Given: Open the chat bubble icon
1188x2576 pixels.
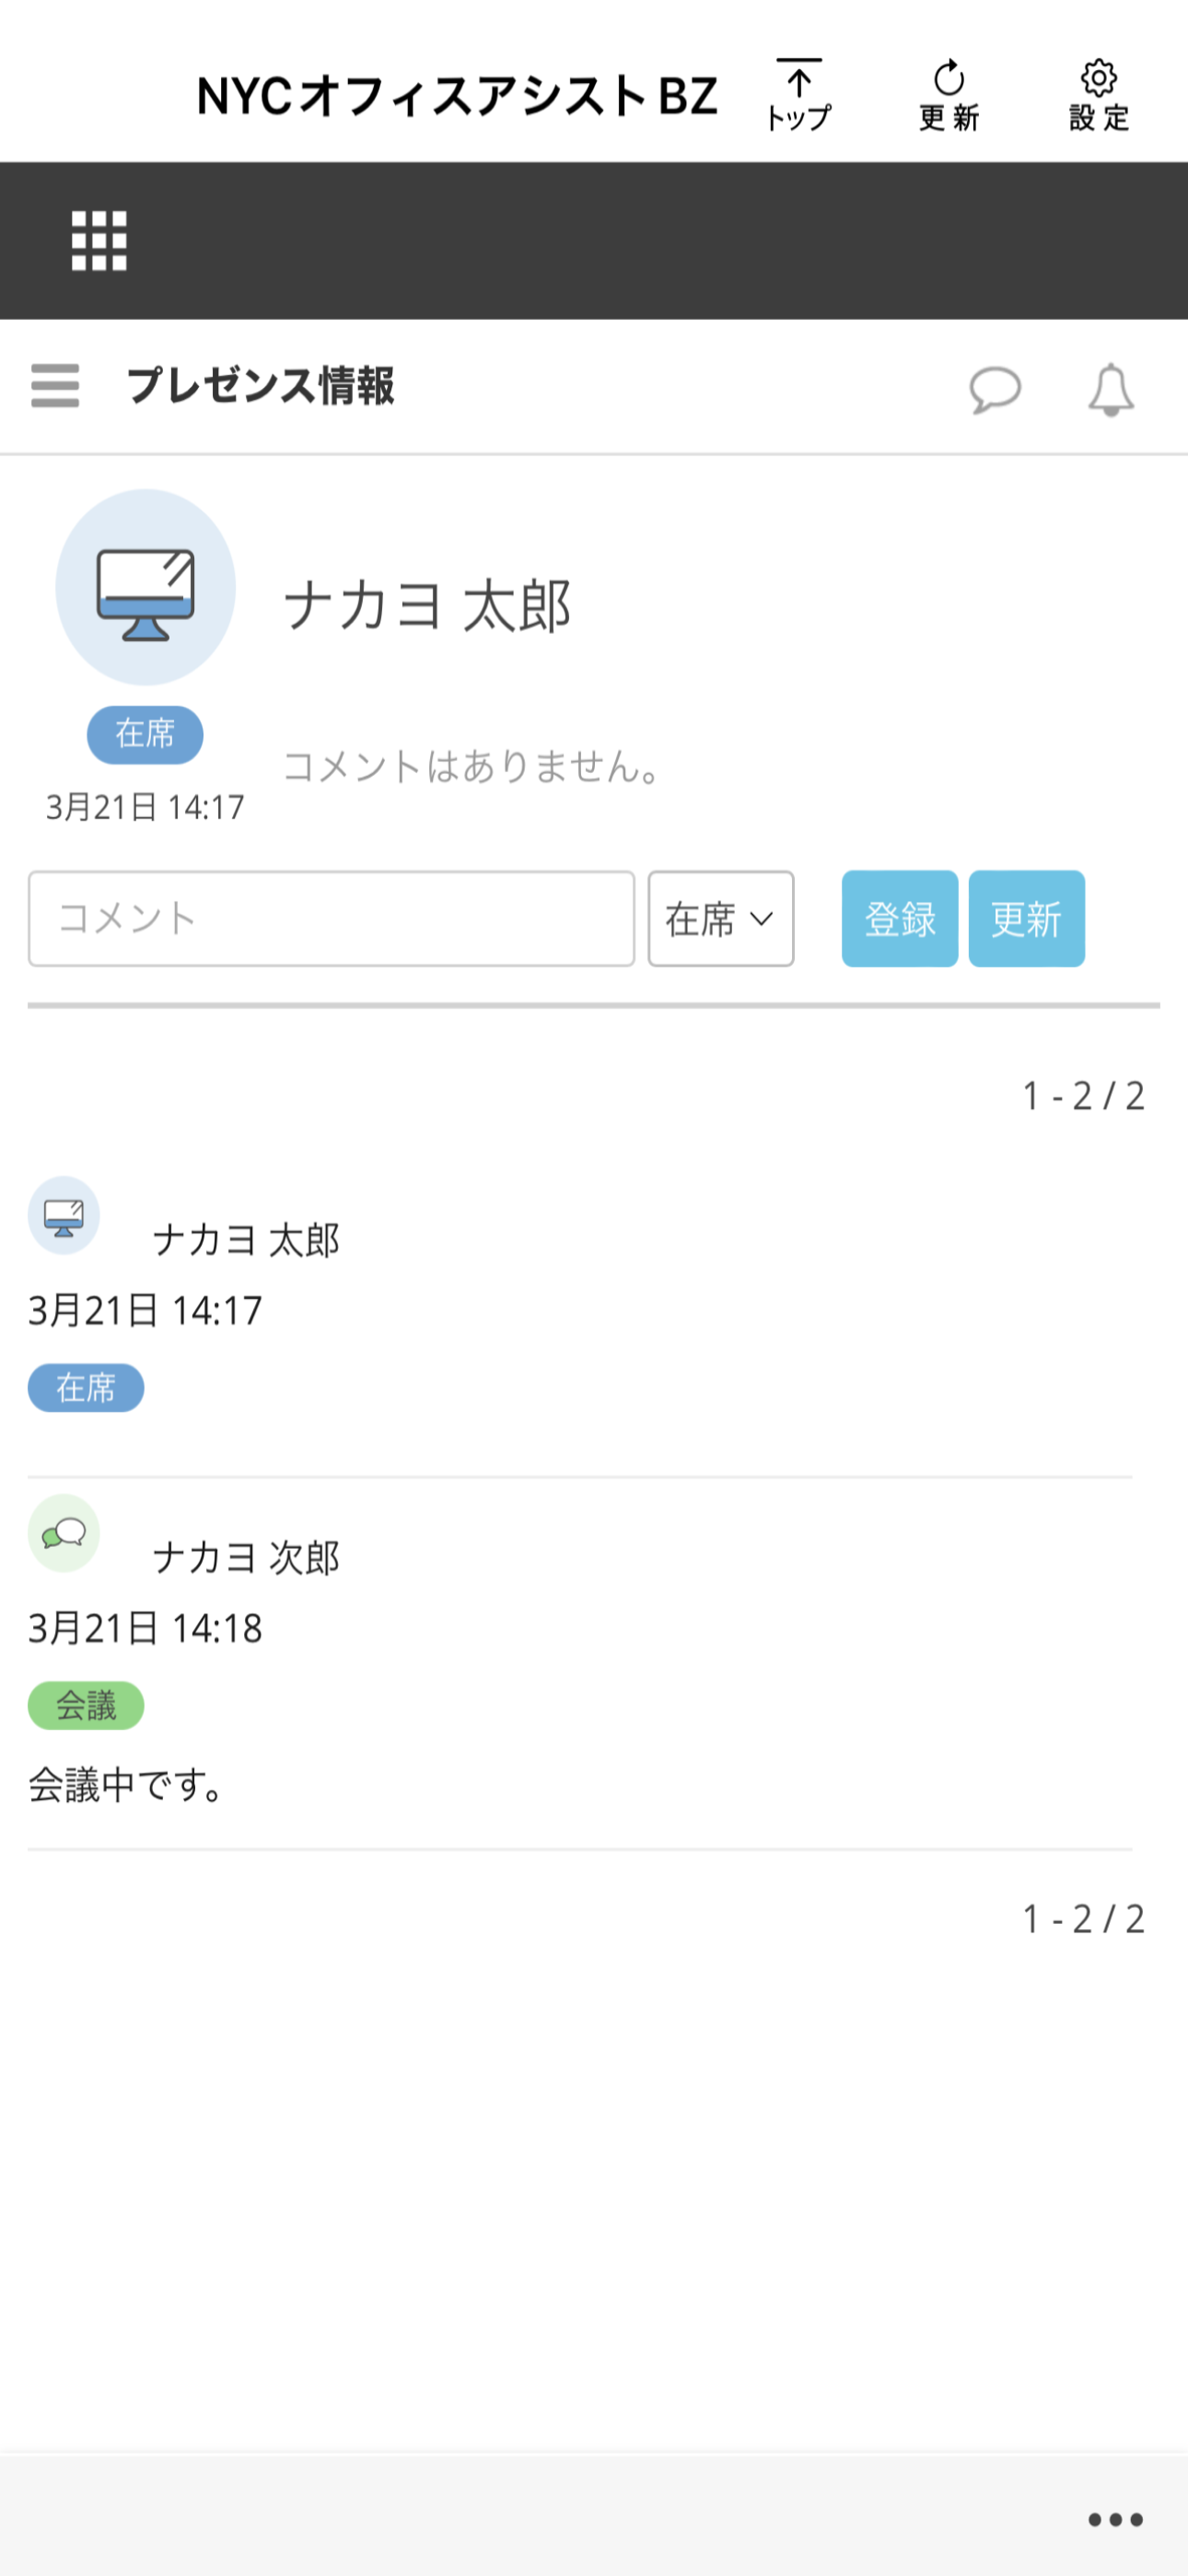Looking at the screenshot, I should click(995, 389).
